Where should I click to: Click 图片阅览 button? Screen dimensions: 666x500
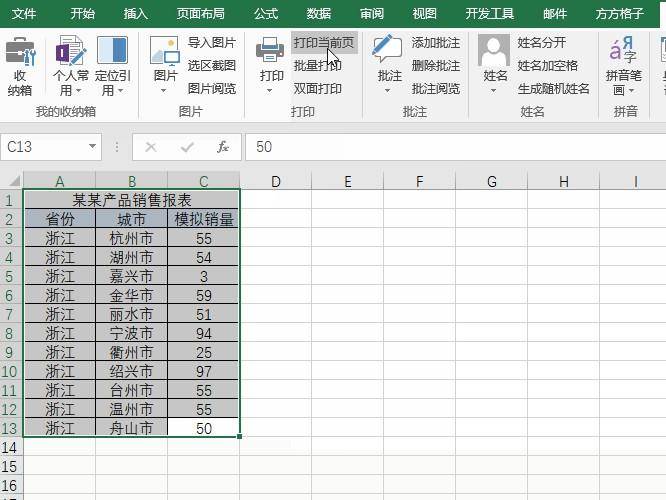(212, 88)
